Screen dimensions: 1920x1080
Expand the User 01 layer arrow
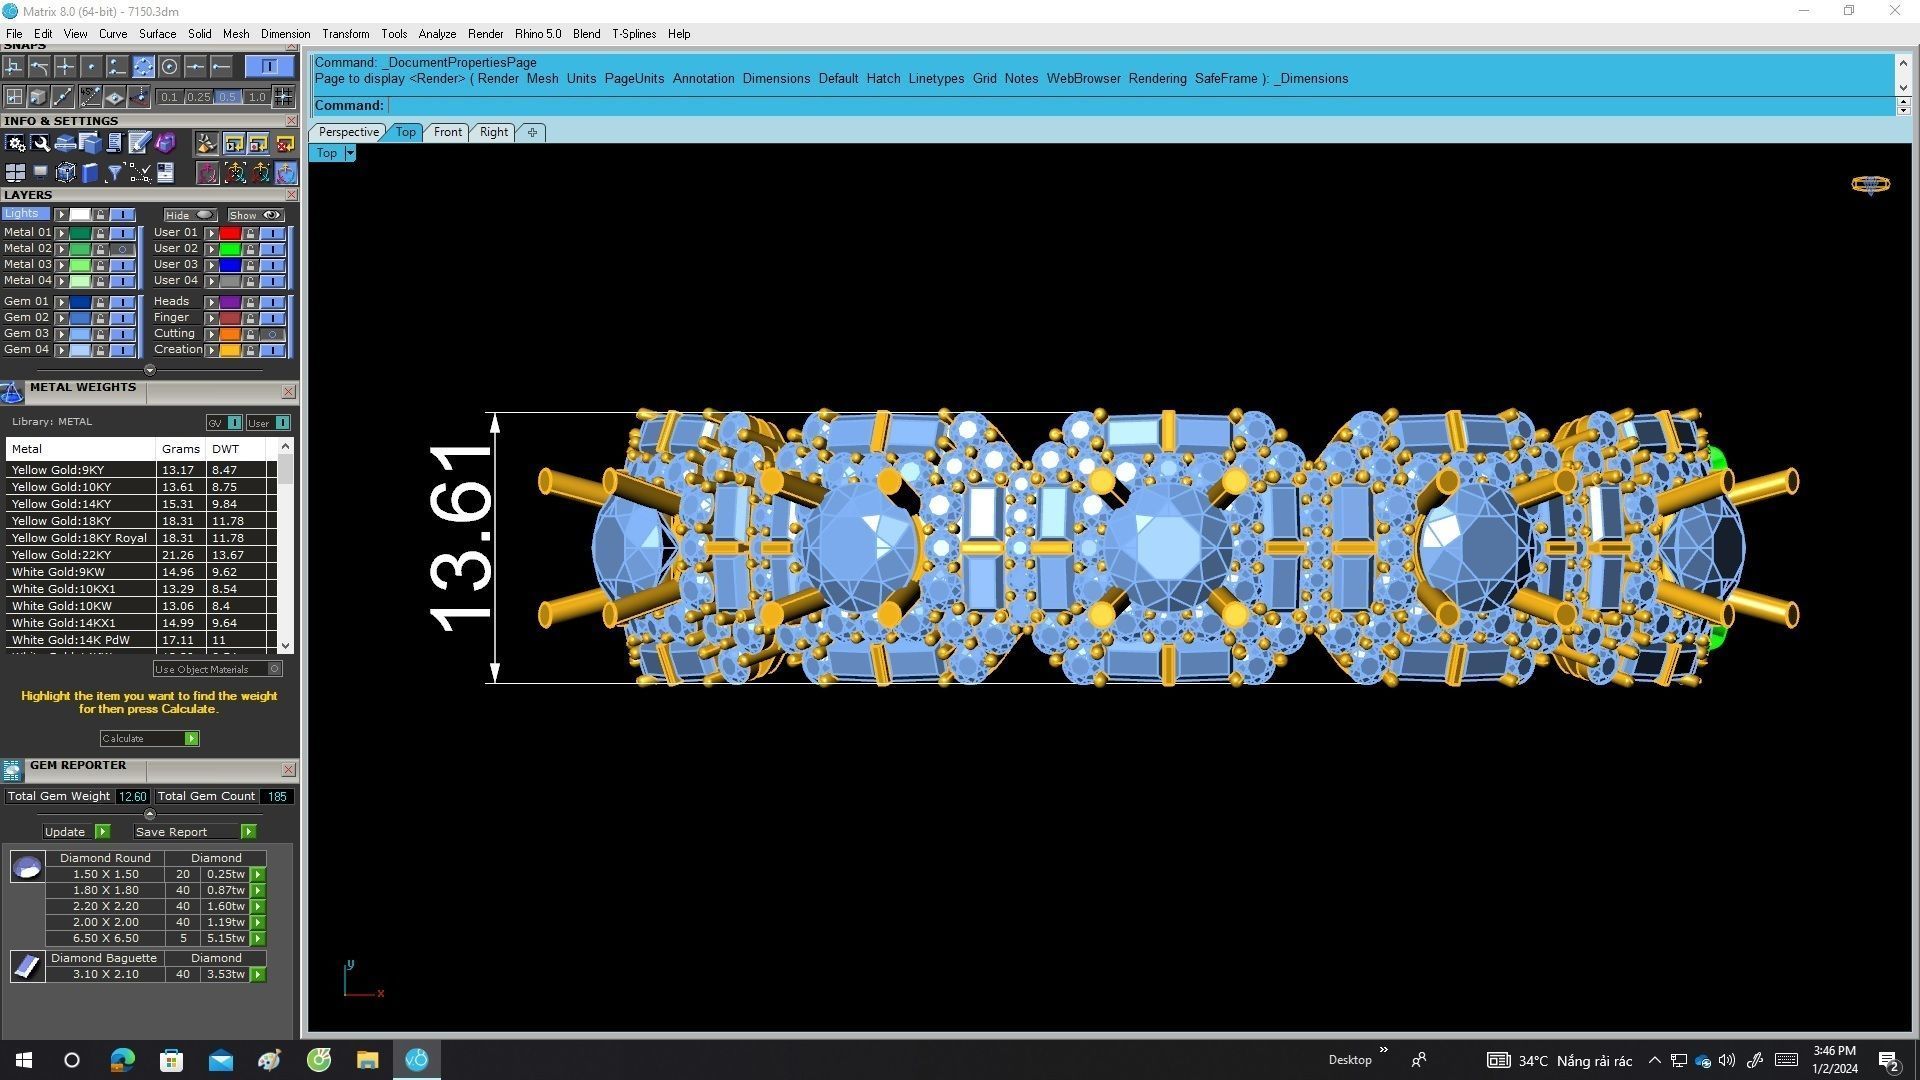[211, 233]
